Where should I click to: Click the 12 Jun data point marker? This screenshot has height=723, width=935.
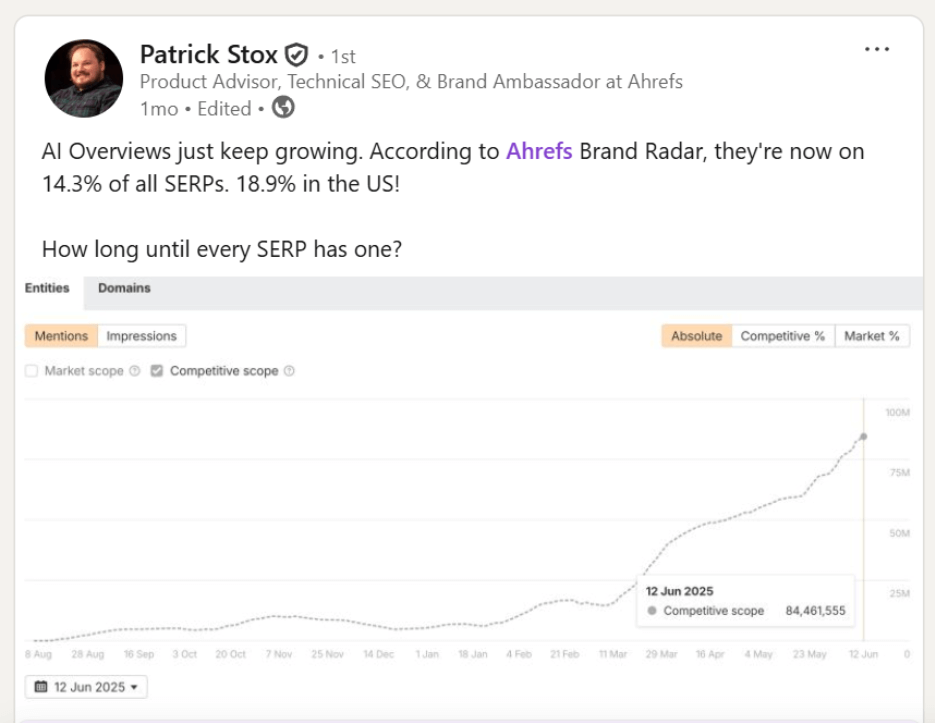(863, 437)
